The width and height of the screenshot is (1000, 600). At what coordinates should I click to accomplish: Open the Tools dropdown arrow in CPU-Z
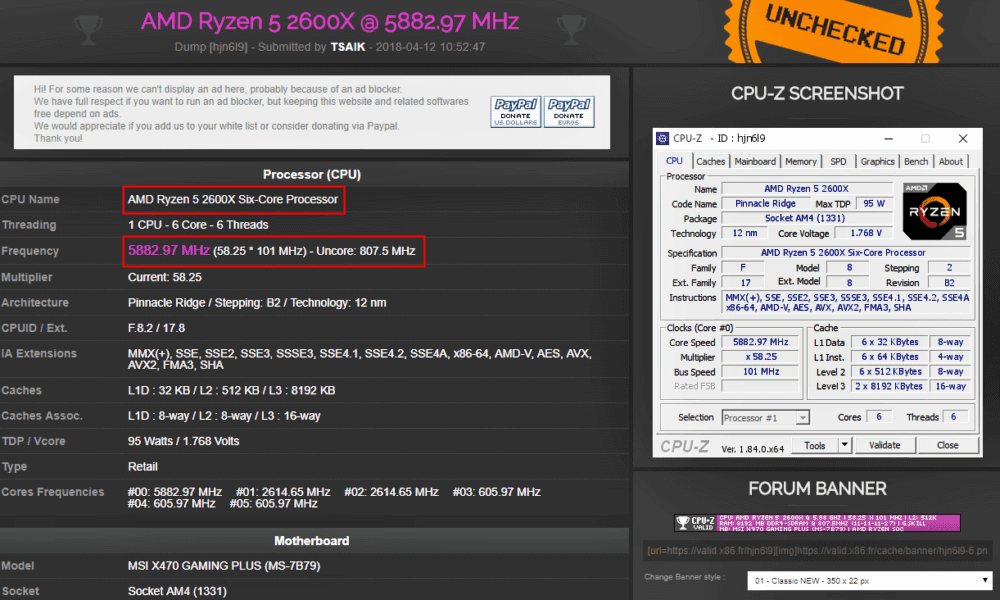click(x=844, y=445)
